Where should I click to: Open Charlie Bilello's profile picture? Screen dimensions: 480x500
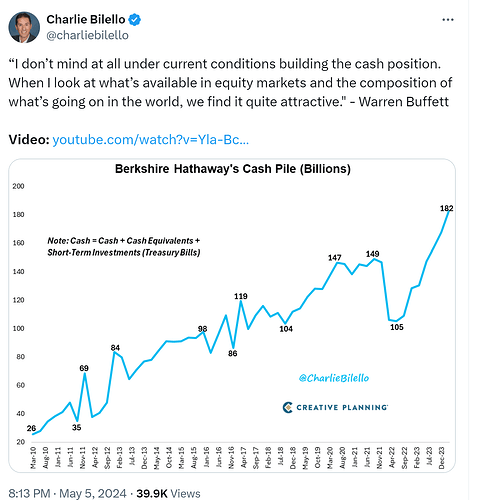24,27
